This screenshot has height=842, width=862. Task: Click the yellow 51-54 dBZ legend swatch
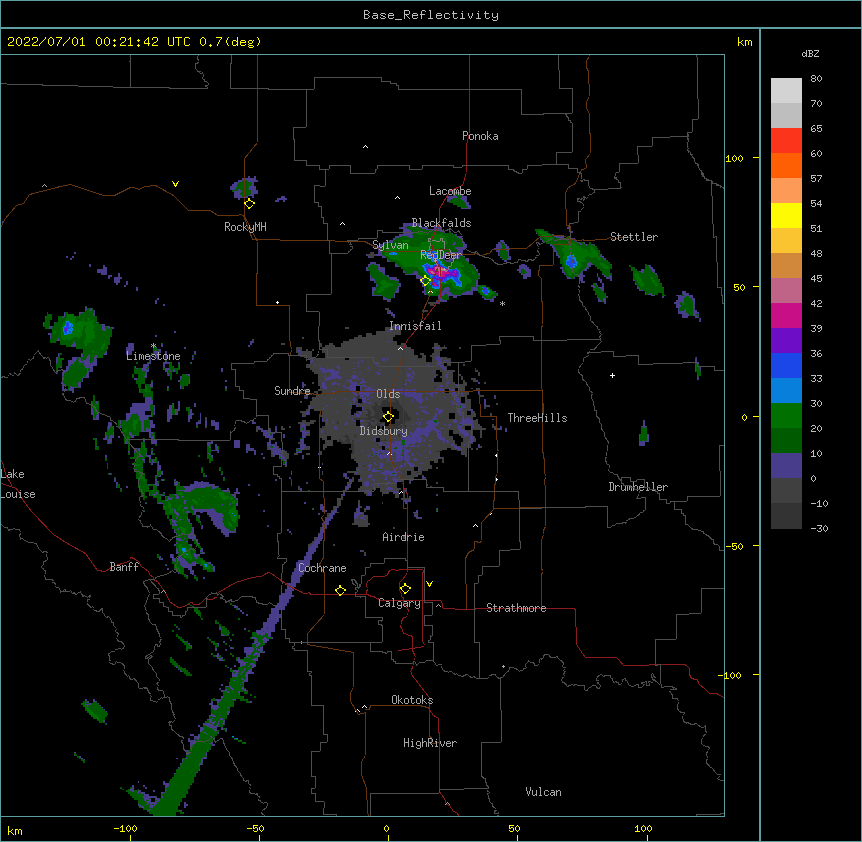786,215
